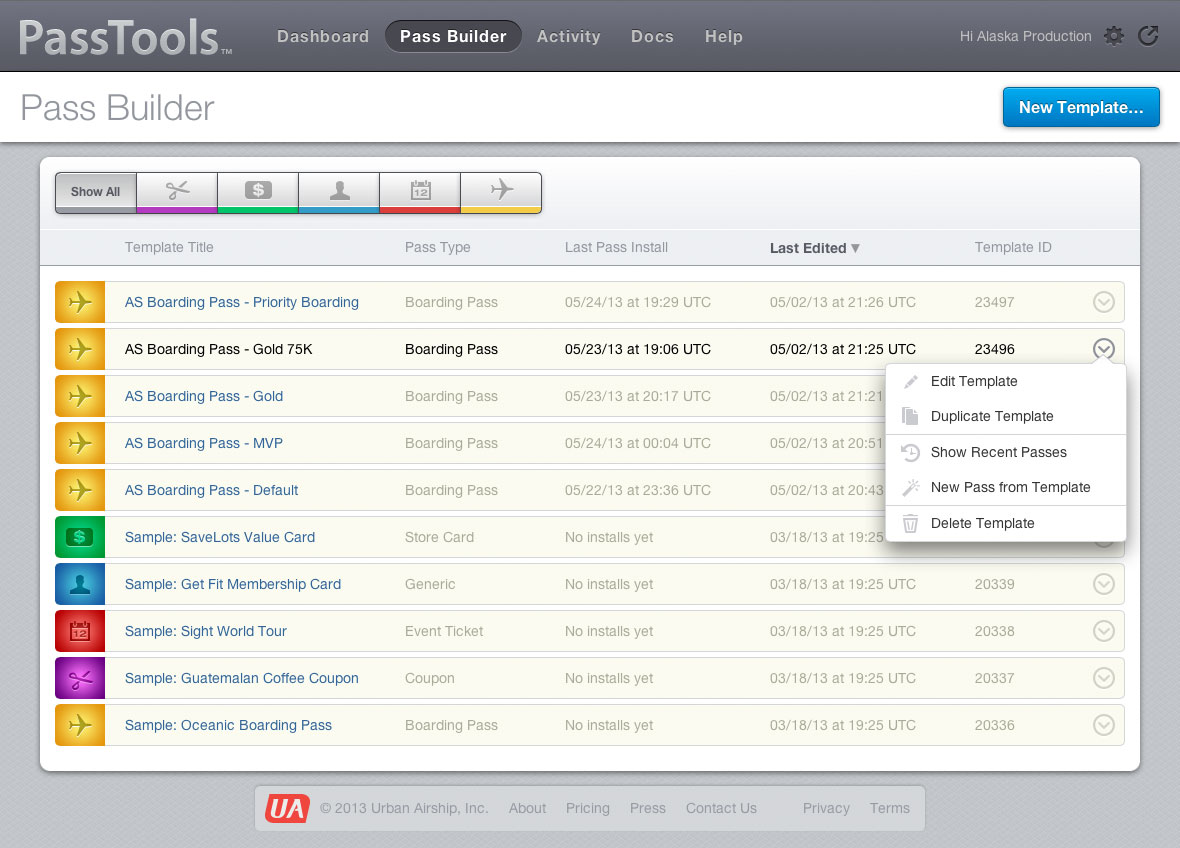Click purple scissors icon for Guatemalan Coffee Coupon
Image resolution: width=1180 pixels, height=848 pixels.
(80, 679)
